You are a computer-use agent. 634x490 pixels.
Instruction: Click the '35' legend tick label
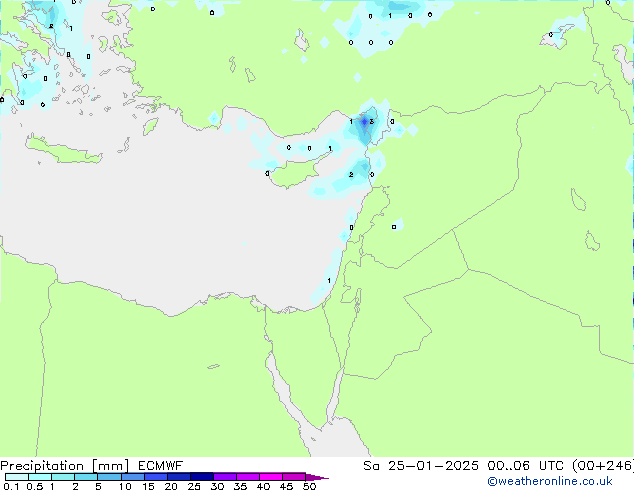coord(240,486)
